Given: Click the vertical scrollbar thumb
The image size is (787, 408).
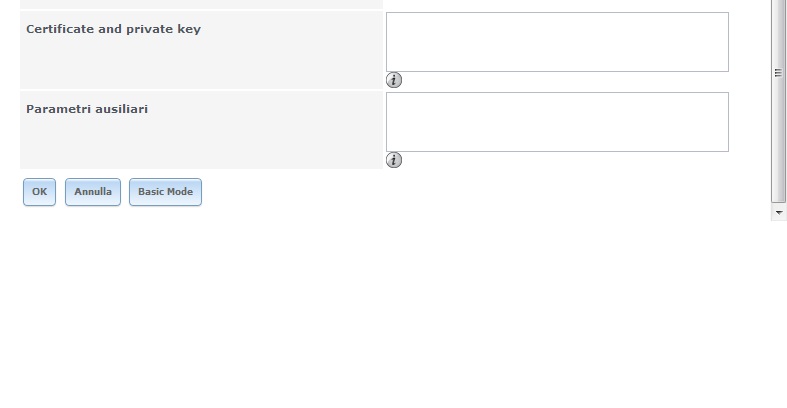Looking at the screenshot, I should pyautogui.click(x=778, y=100).
